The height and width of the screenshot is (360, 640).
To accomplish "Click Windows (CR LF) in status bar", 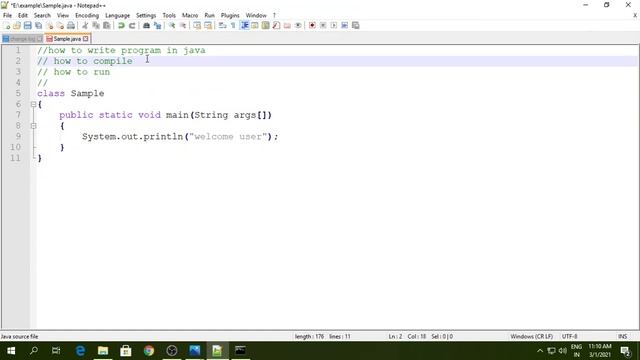I will [531, 336].
